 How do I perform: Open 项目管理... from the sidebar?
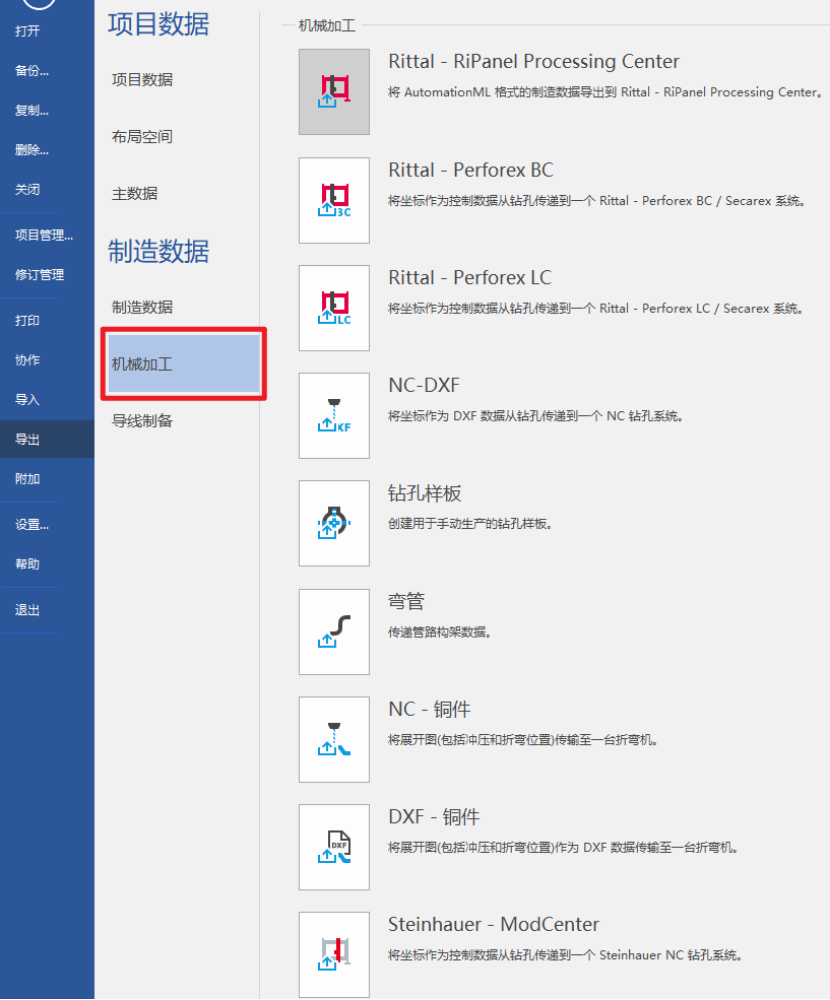coord(44,235)
